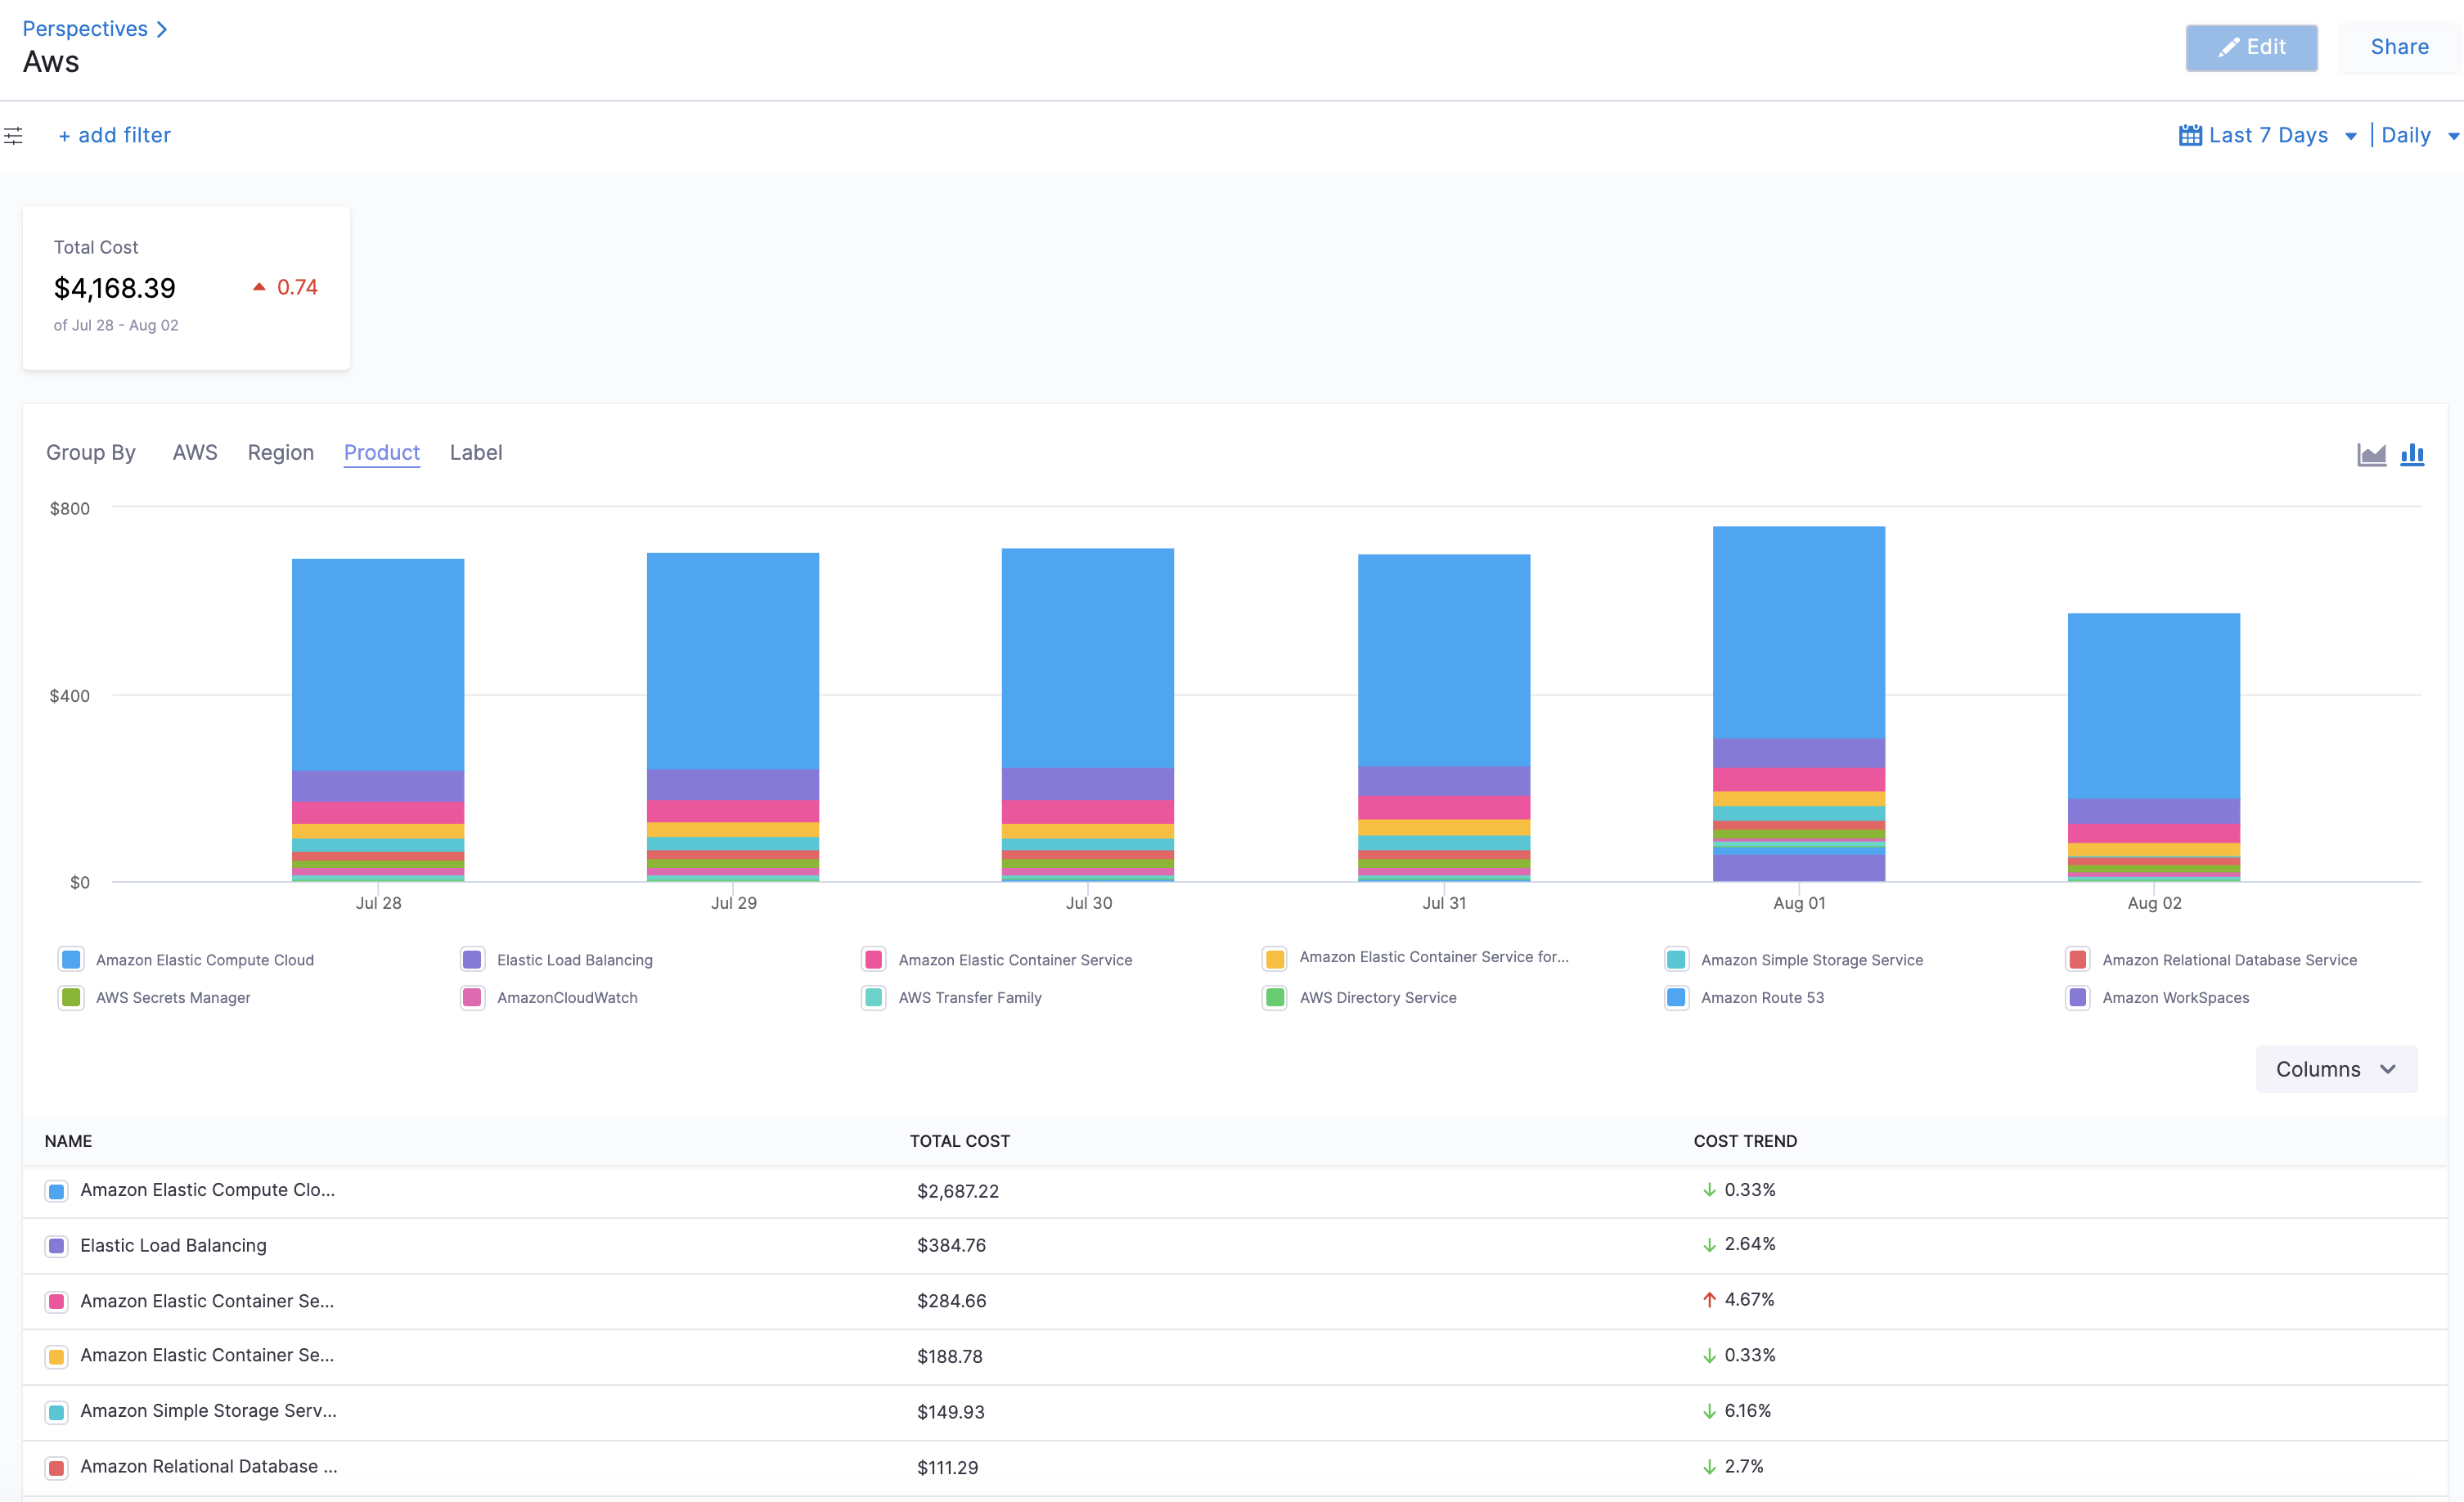2464x1502 pixels.
Task: Select the Amazon Elastic Compute Clo... row name
Action: pos(207,1190)
